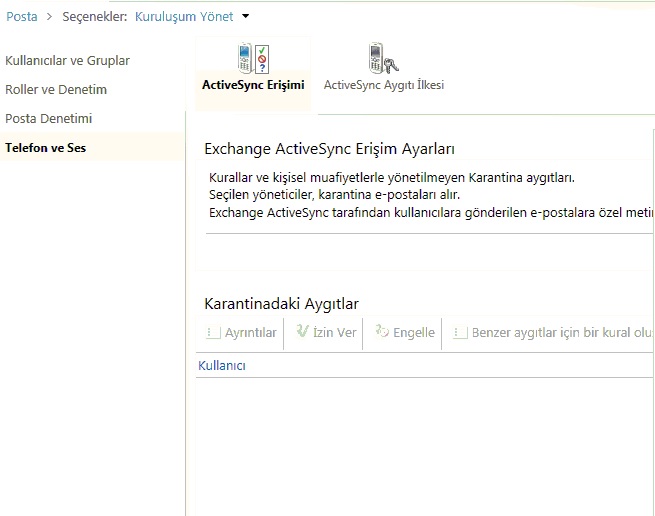Click text starting 'Exchange ActiveSync tarafından'
Image resolution: width=655 pixels, height=516 pixels.
tap(431, 213)
